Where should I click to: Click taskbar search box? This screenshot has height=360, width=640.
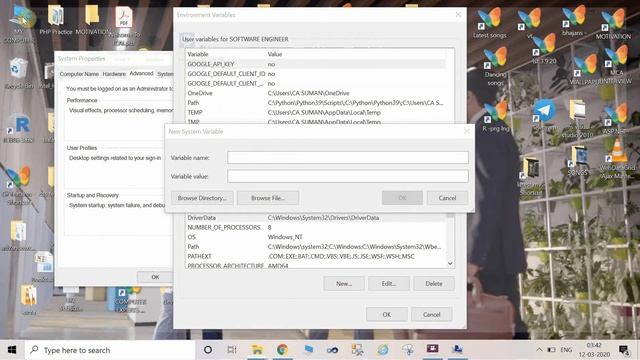coord(110,350)
